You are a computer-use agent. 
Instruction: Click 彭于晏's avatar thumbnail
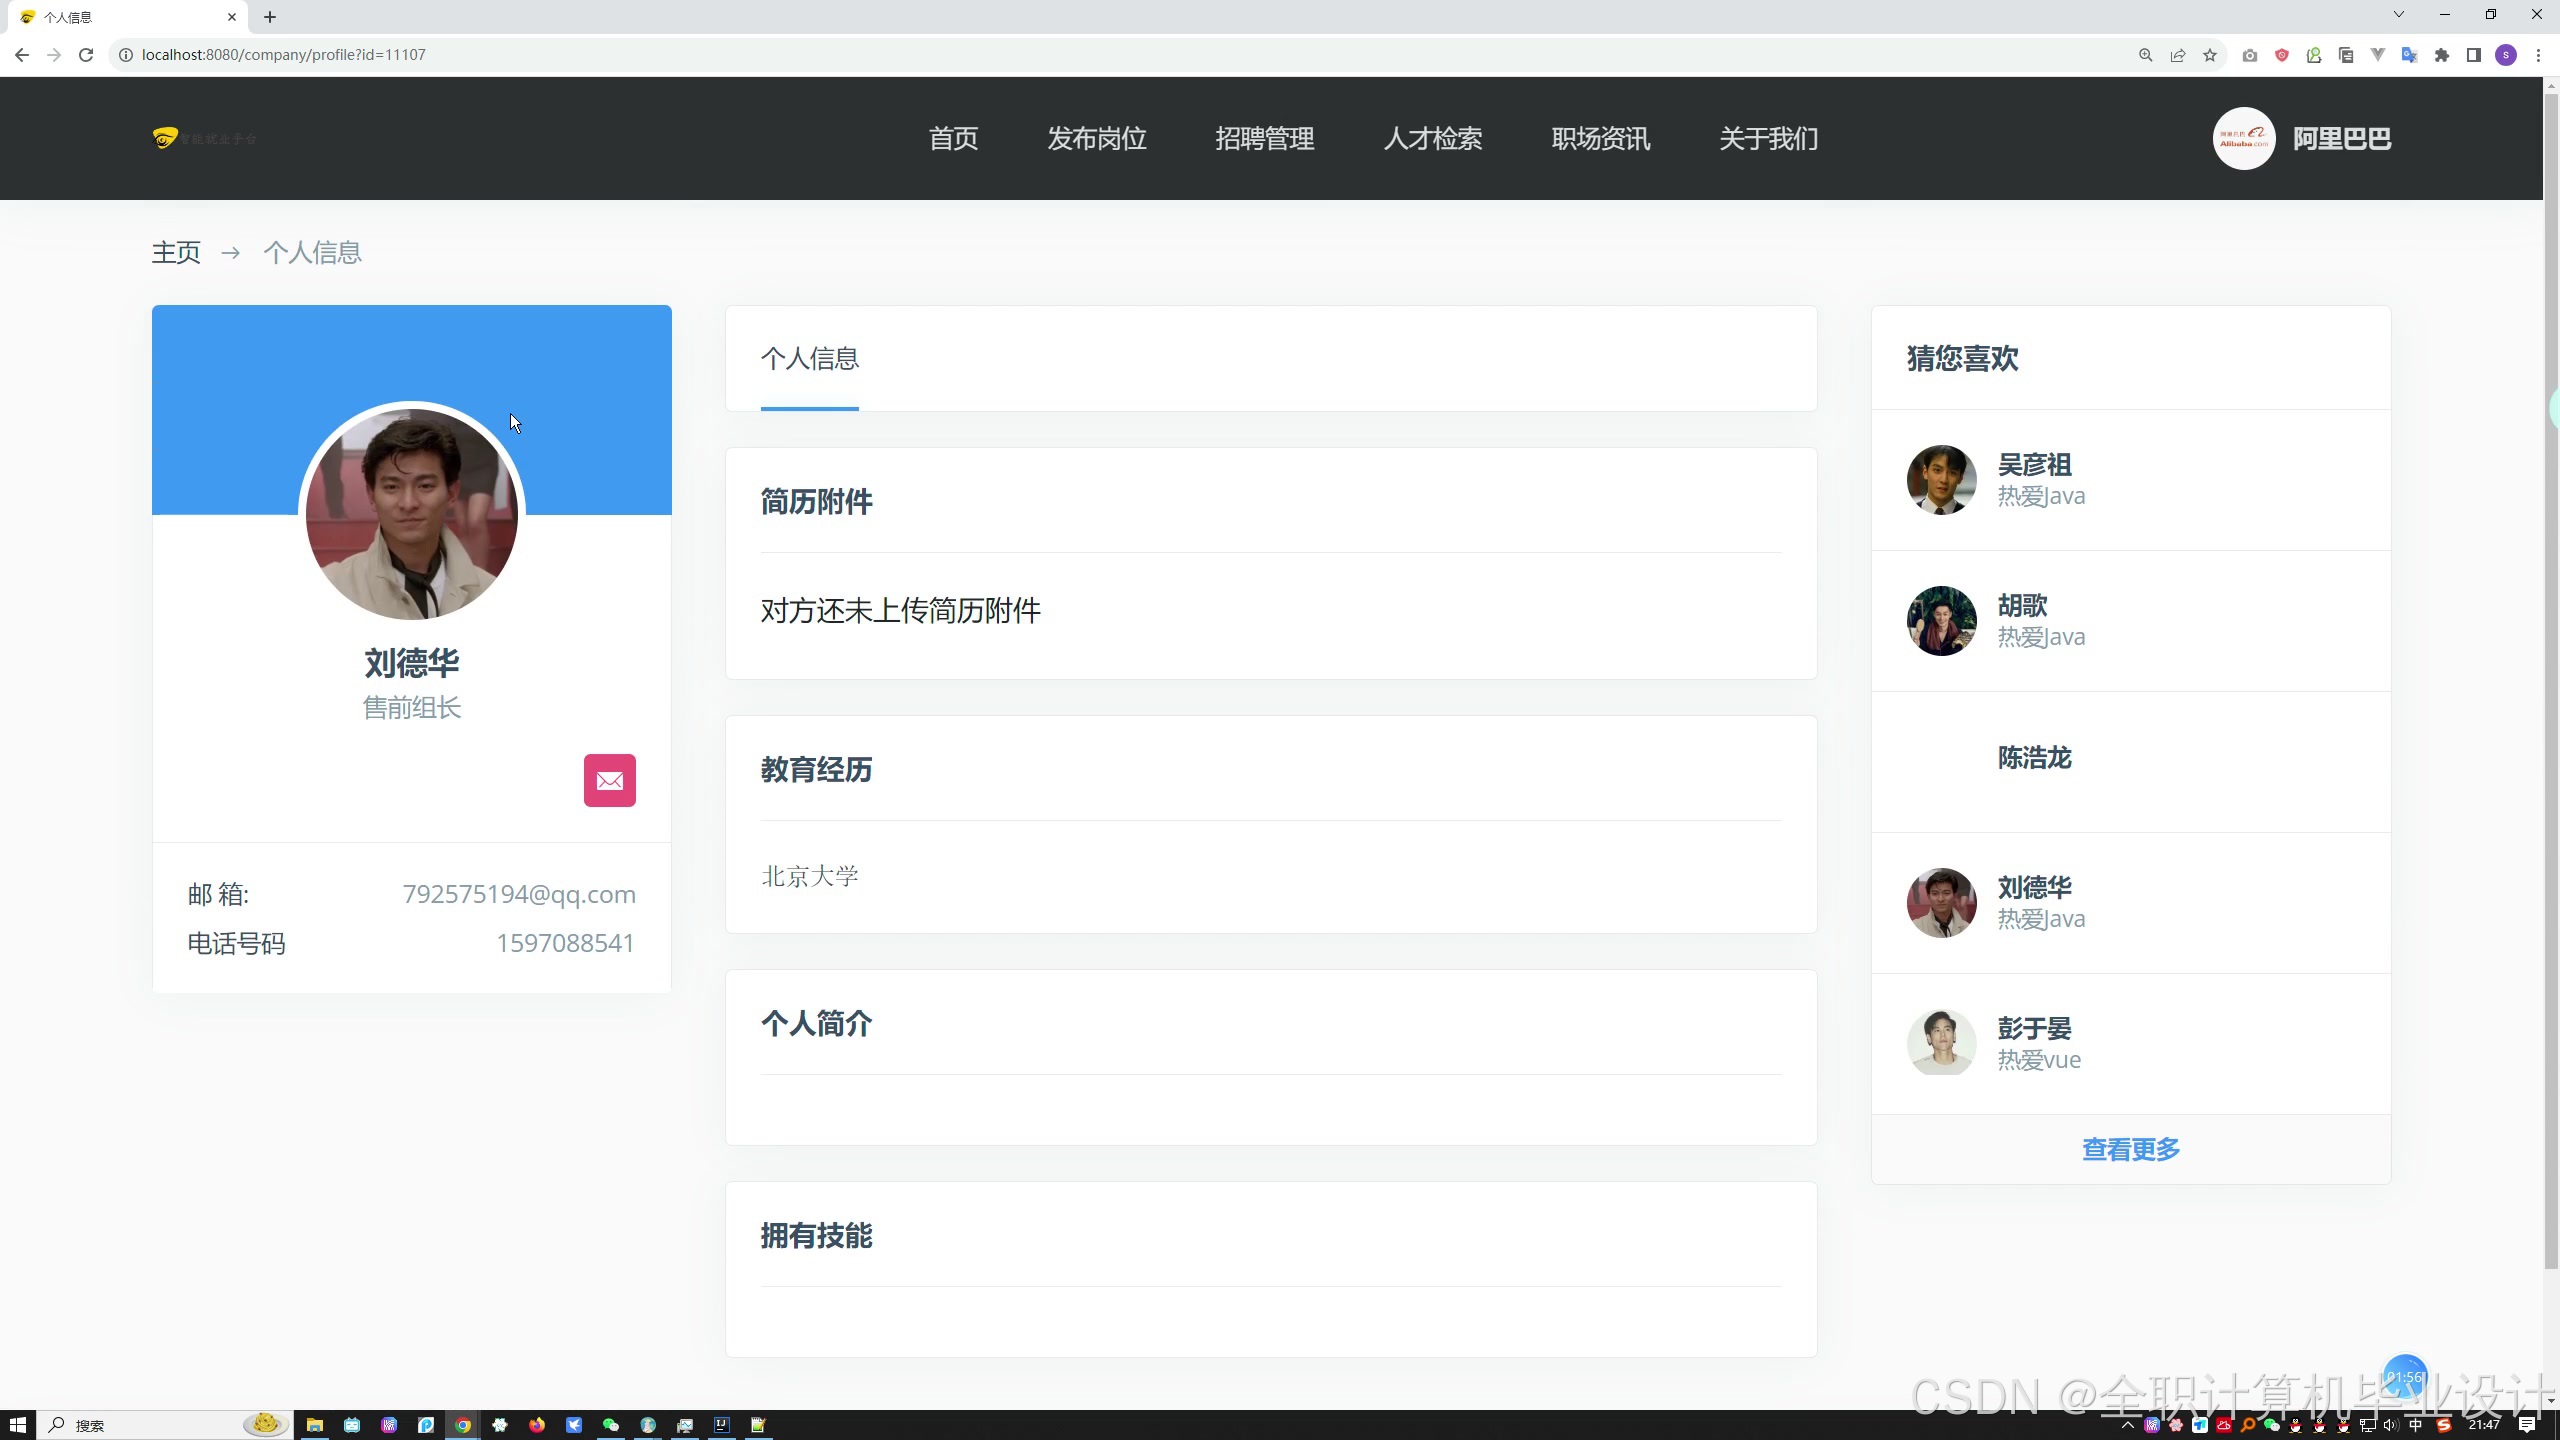(1940, 1043)
